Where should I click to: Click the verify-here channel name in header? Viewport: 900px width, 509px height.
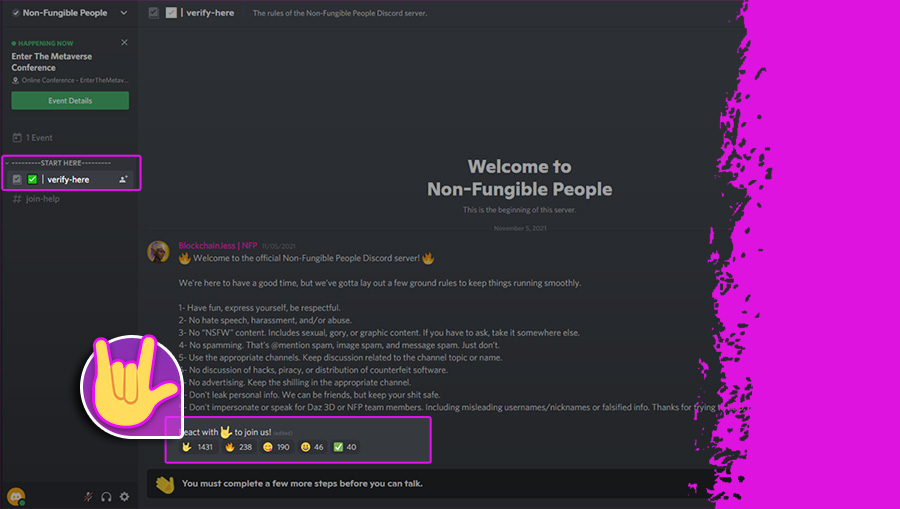pyautogui.click(x=210, y=13)
